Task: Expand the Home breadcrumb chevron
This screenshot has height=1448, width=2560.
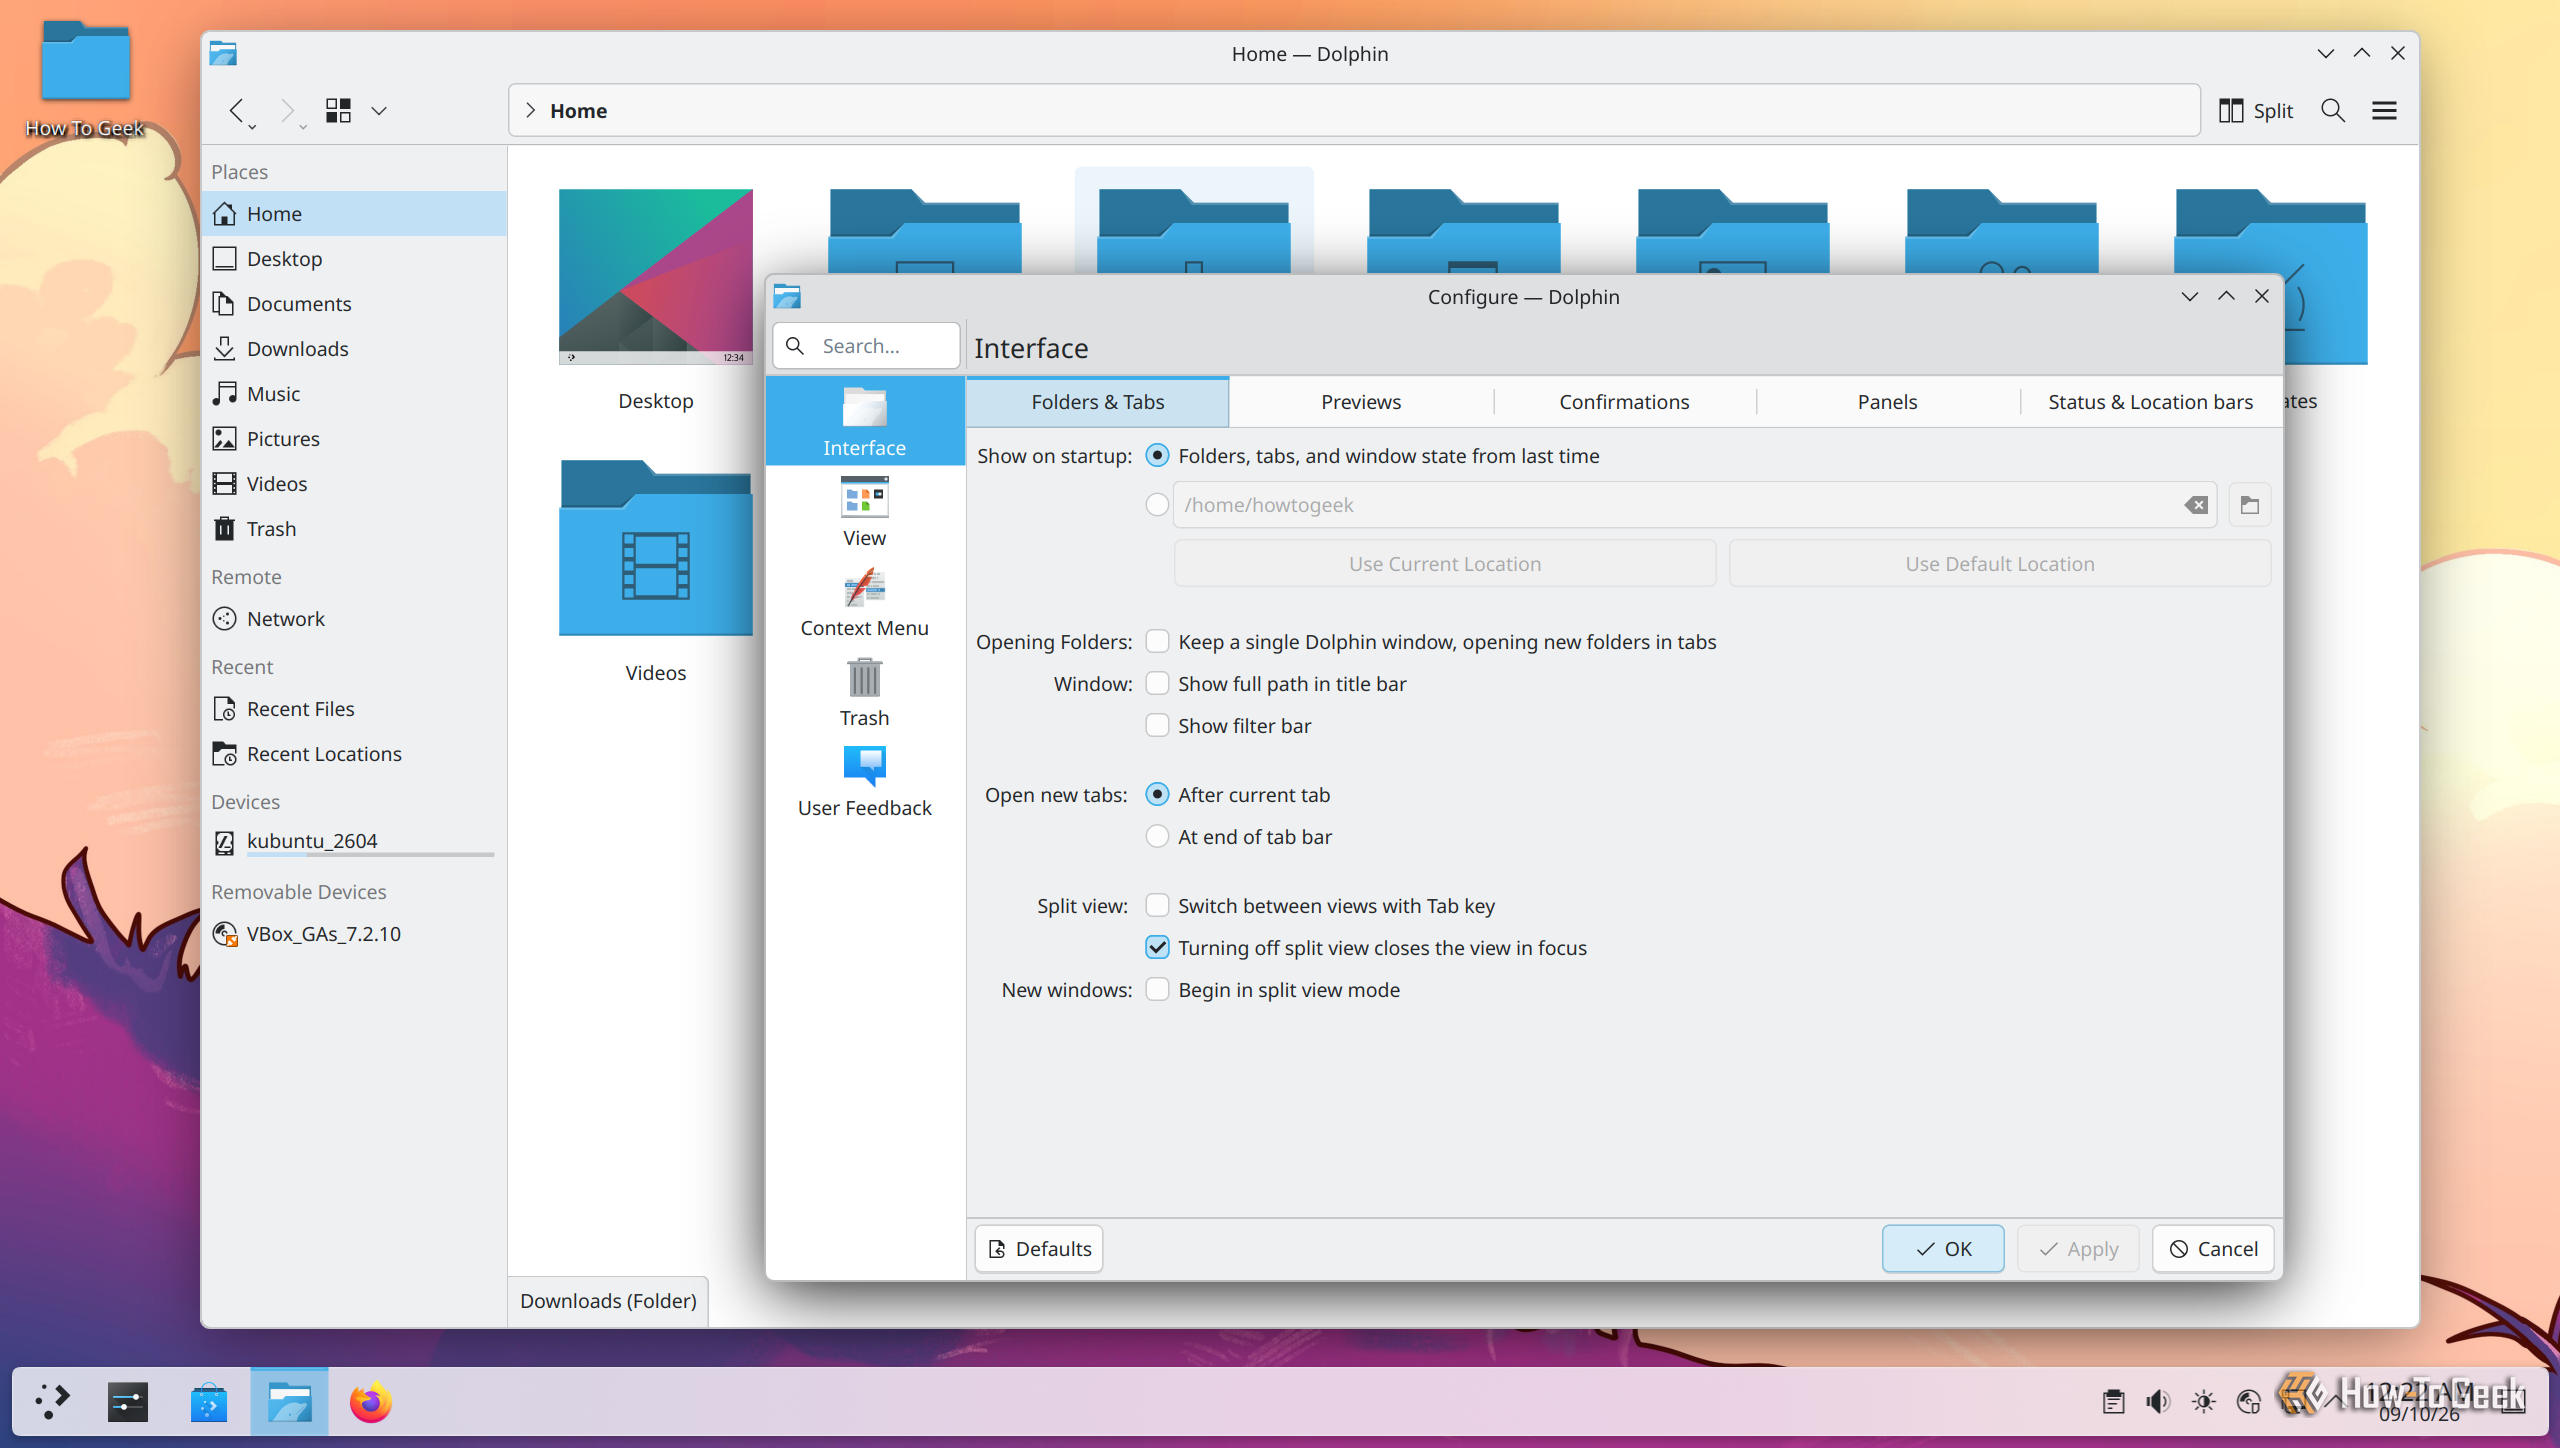Action: [x=531, y=110]
